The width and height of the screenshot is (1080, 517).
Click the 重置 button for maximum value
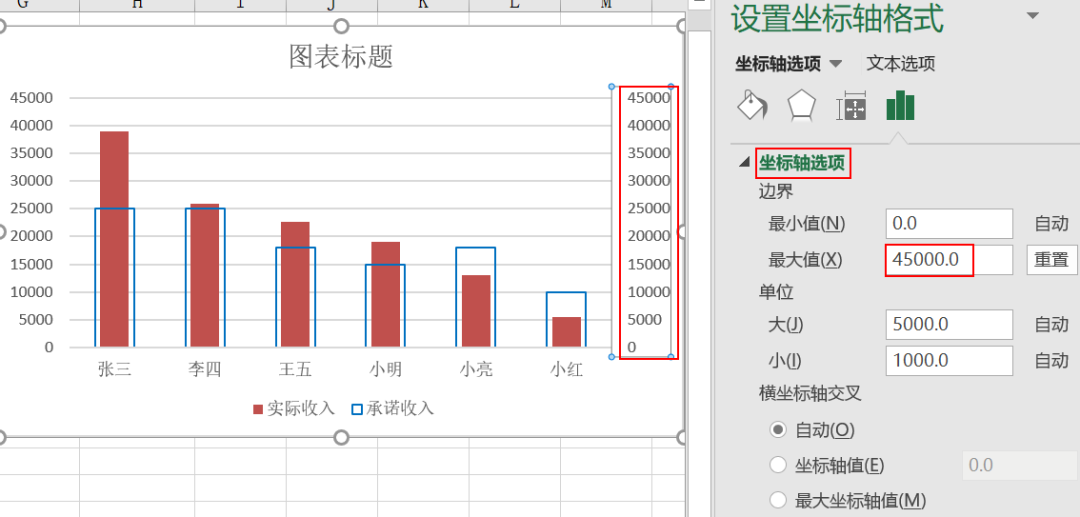tap(1052, 260)
